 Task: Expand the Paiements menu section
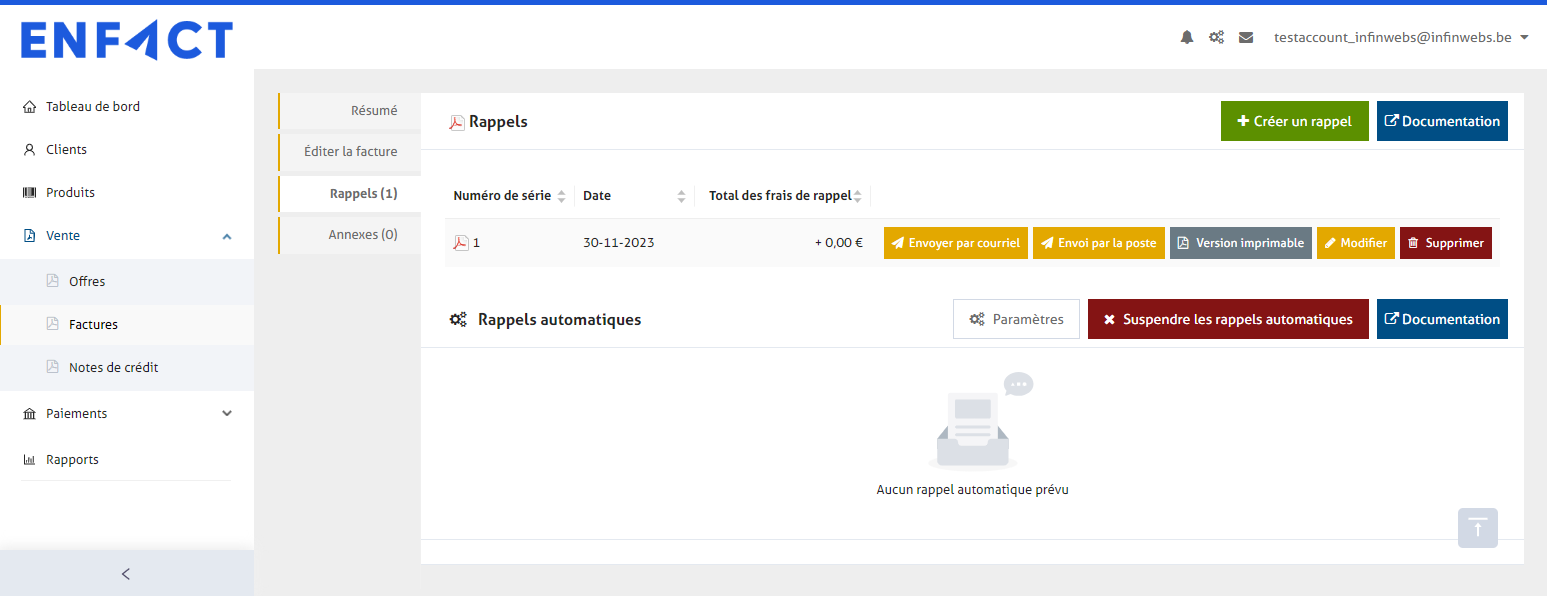click(x=227, y=414)
